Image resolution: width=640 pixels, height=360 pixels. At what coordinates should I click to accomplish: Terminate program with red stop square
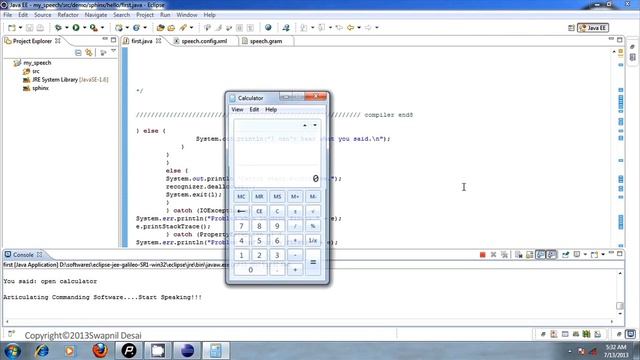[482, 255]
